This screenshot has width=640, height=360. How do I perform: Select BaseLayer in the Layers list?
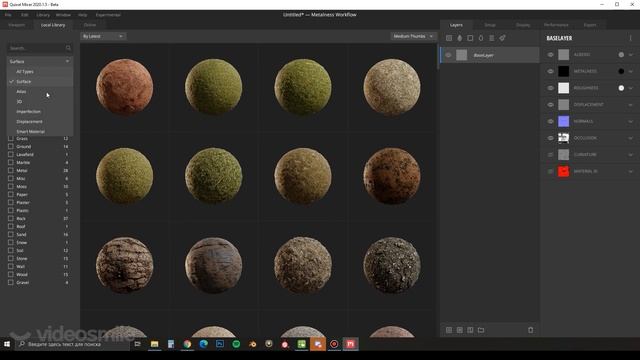[x=490, y=55]
